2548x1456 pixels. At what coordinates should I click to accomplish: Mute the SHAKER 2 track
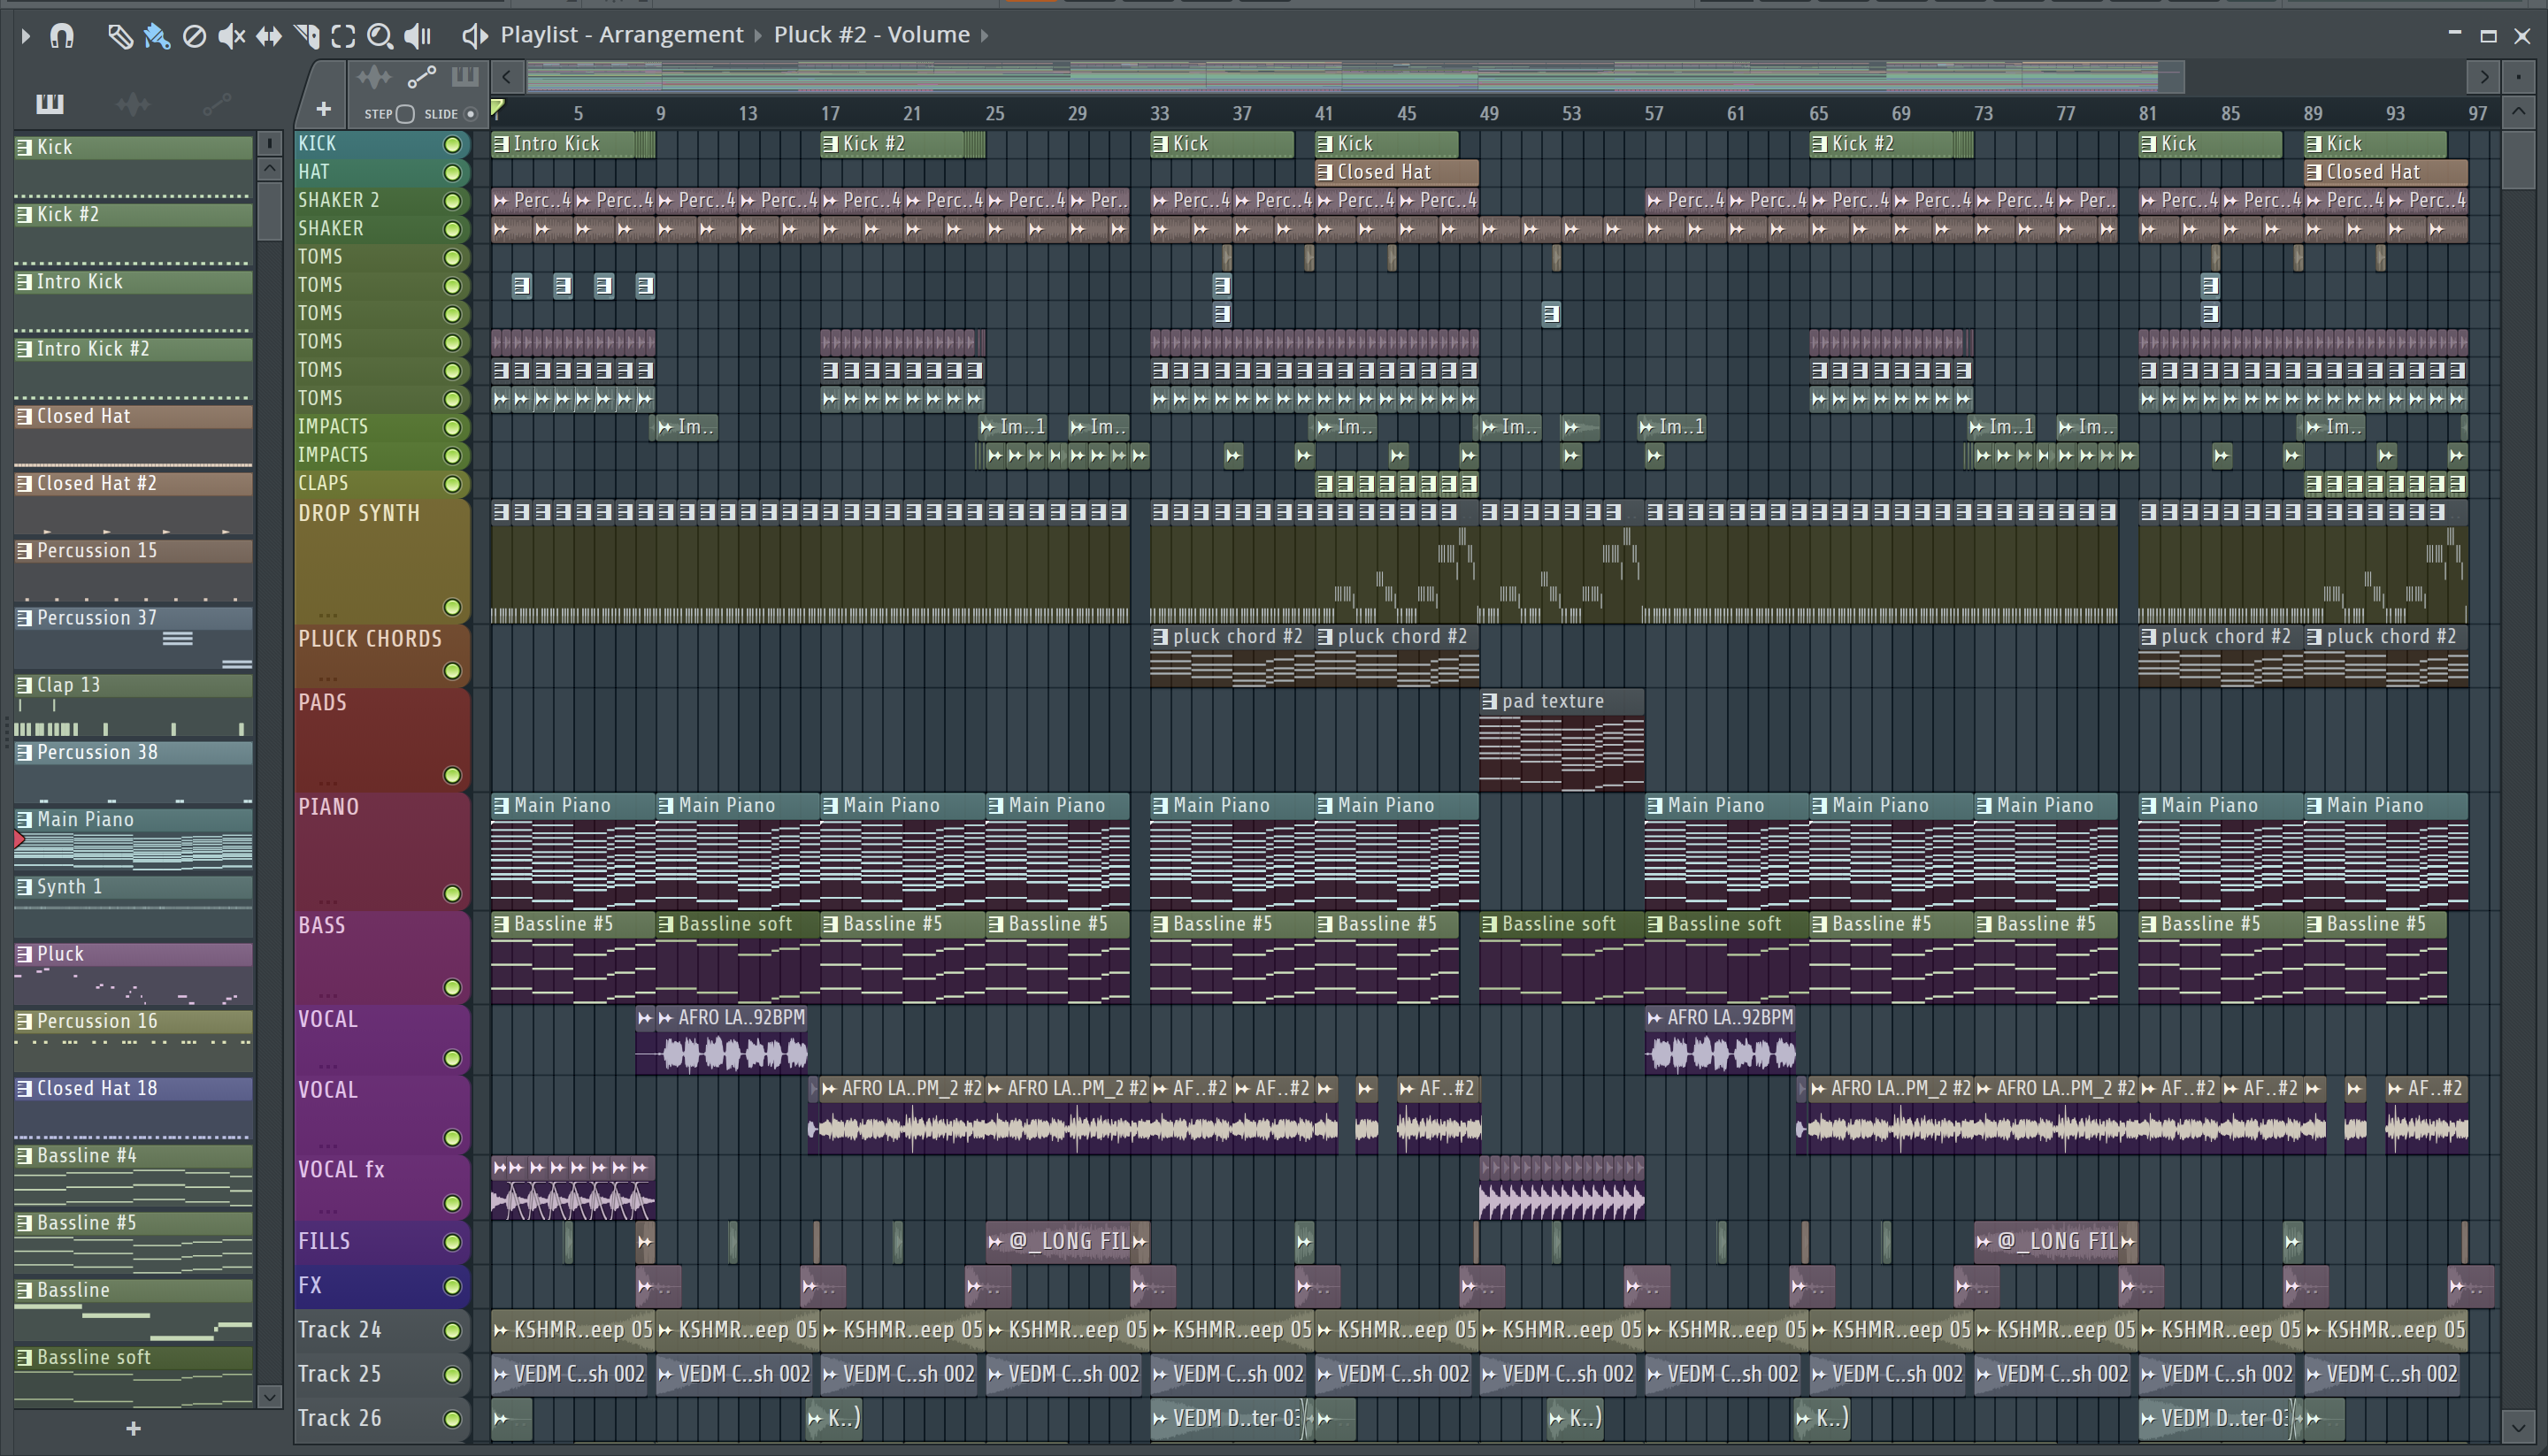click(452, 201)
